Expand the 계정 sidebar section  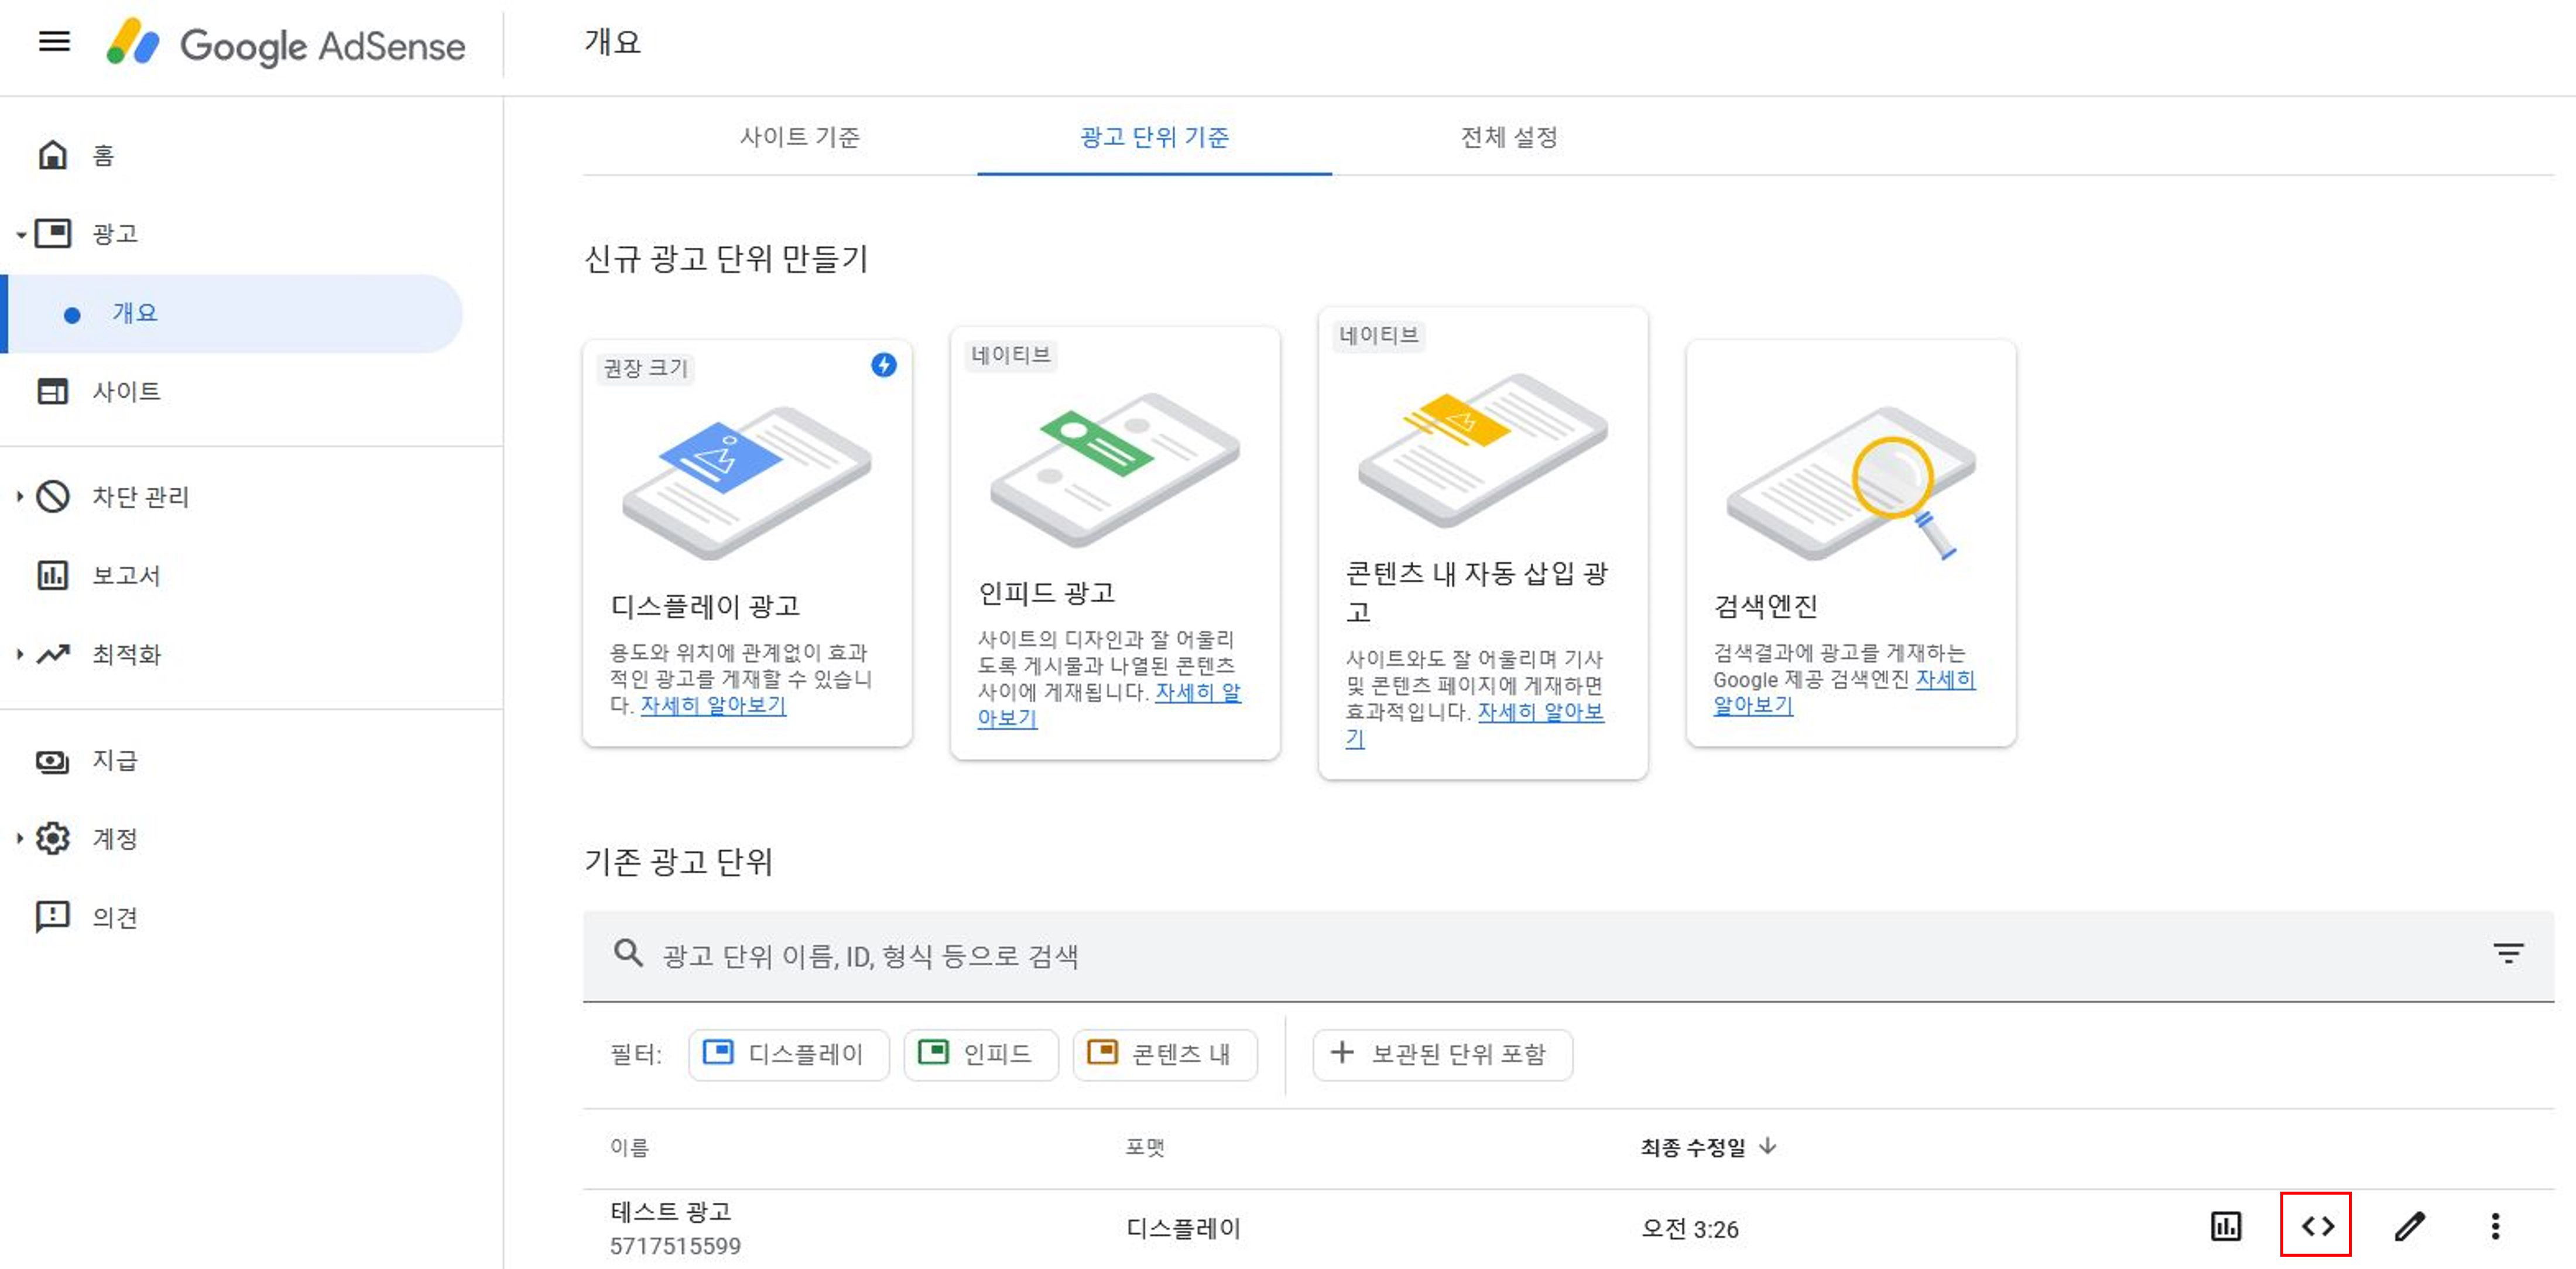(114, 838)
